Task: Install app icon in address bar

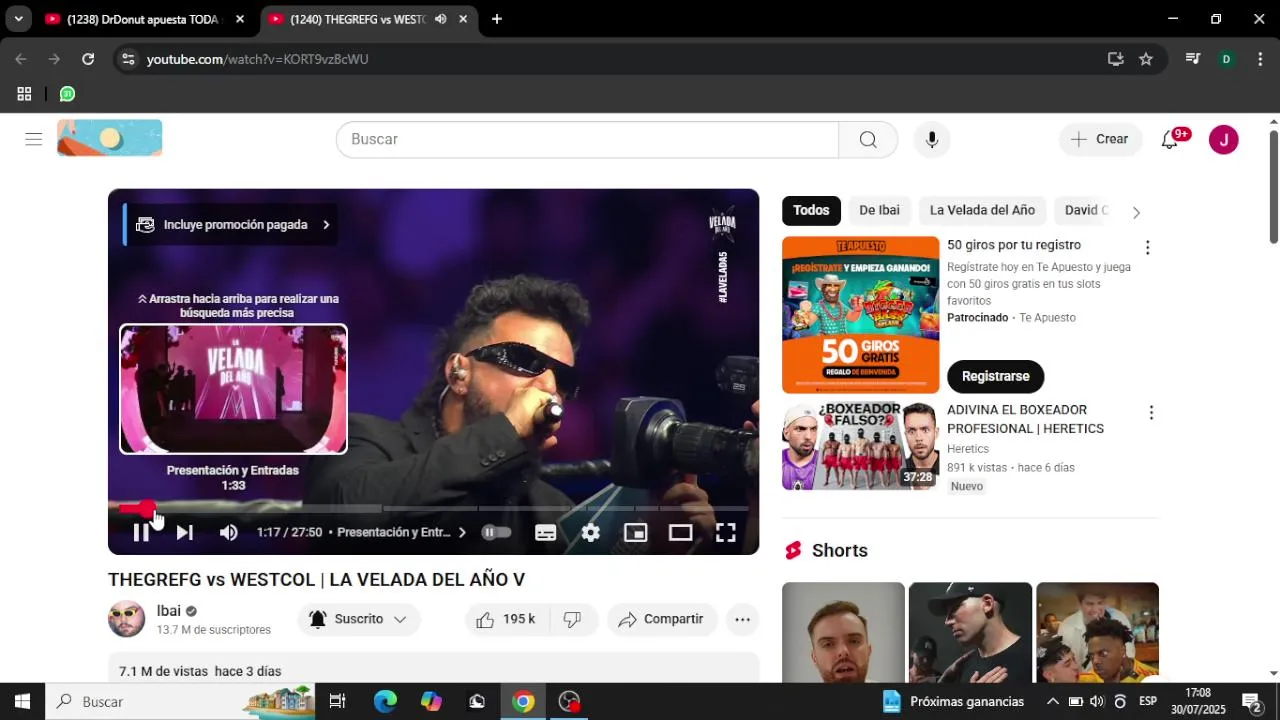Action: pyautogui.click(x=1116, y=59)
